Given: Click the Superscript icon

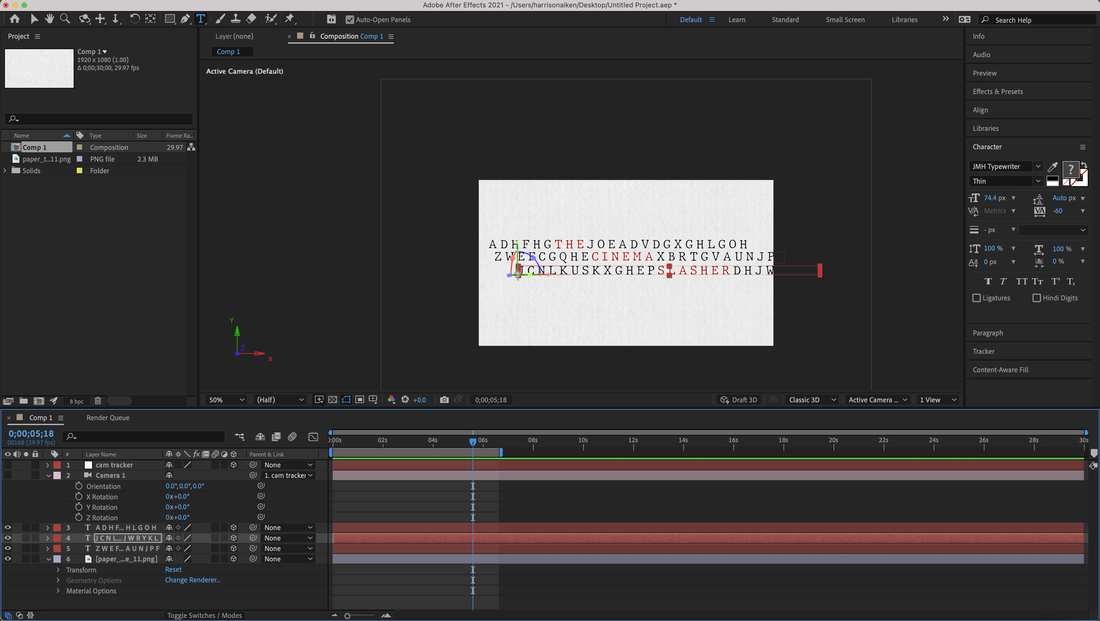Looking at the screenshot, I should pyautogui.click(x=1055, y=281).
